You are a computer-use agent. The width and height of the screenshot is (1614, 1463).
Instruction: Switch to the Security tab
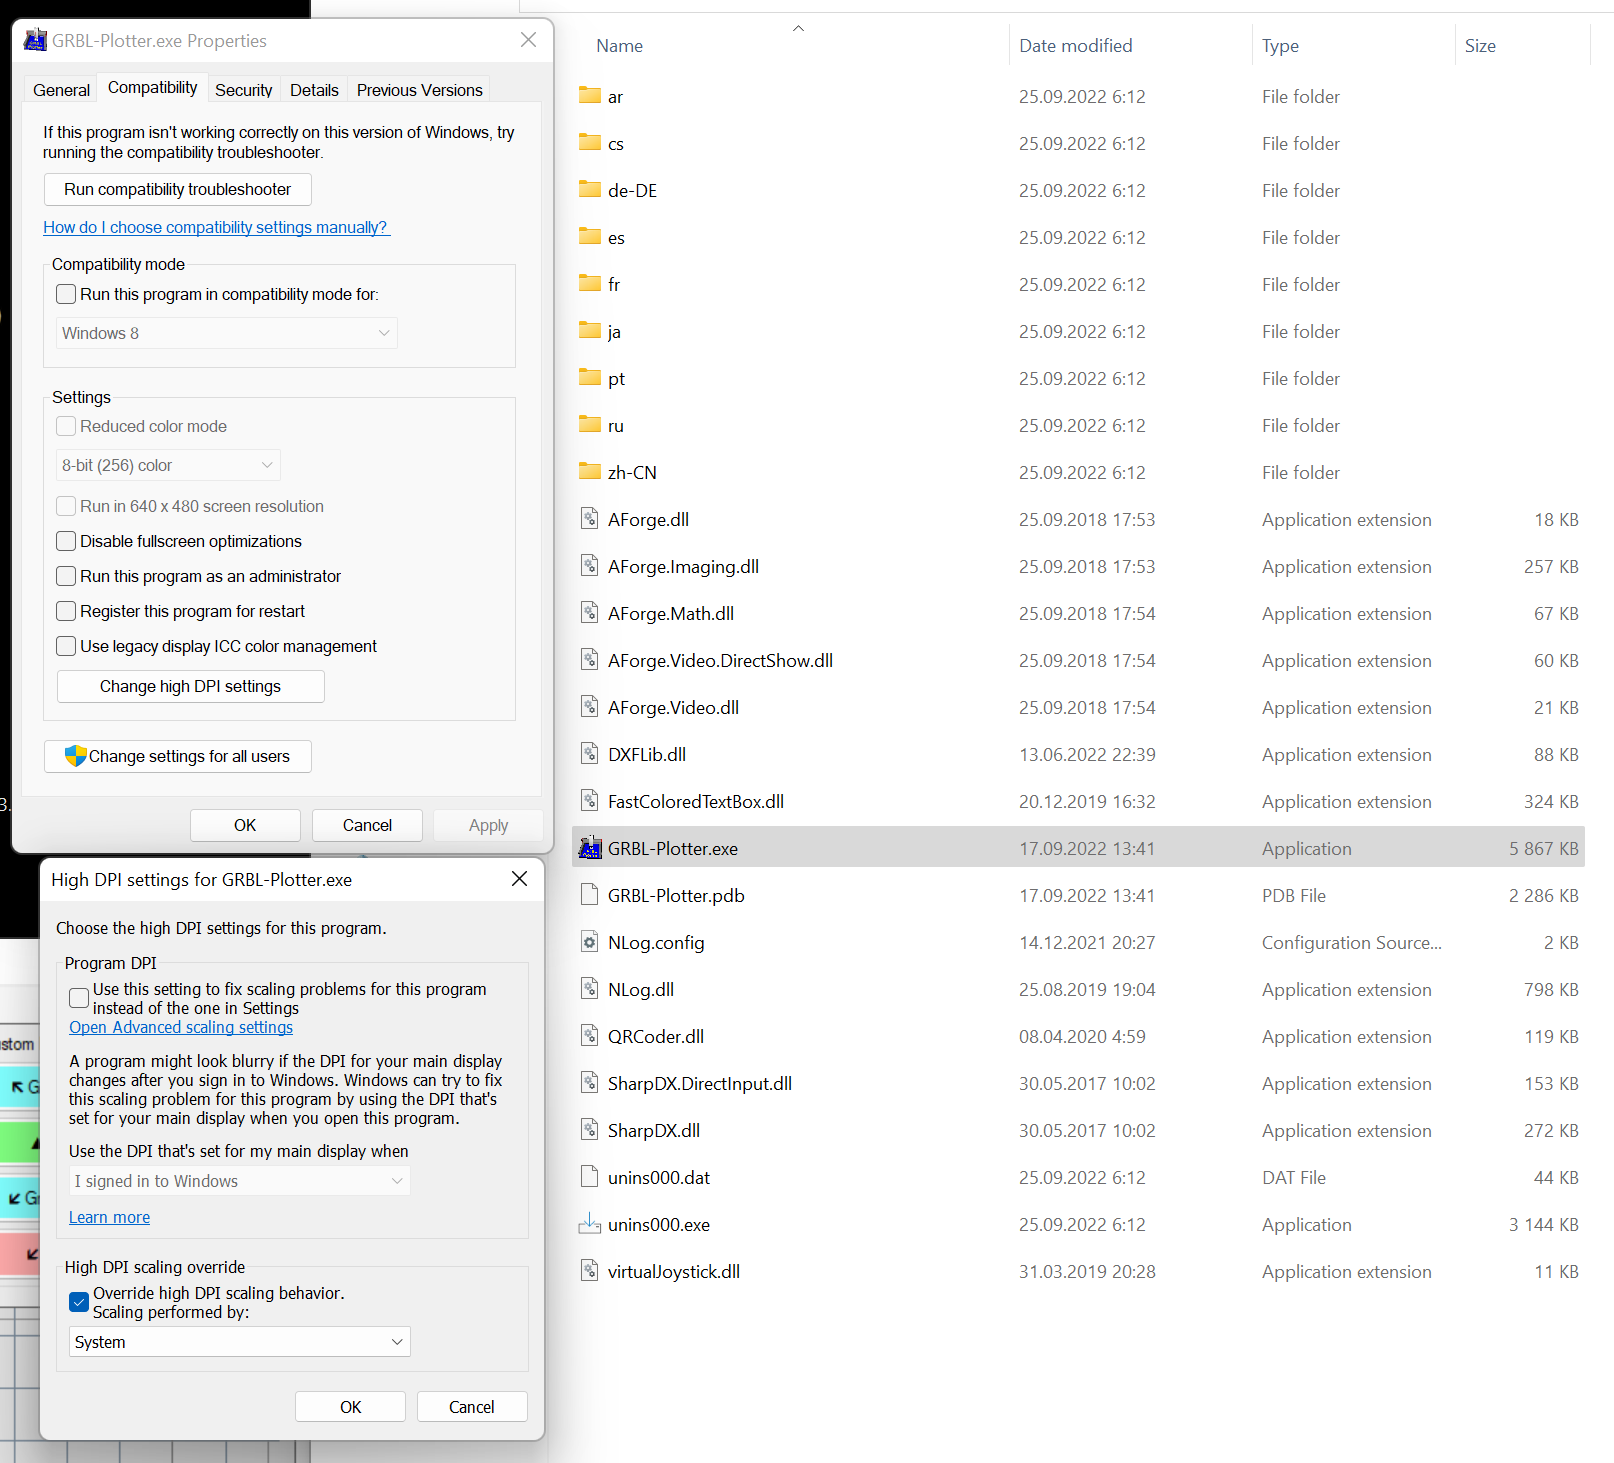(x=243, y=90)
